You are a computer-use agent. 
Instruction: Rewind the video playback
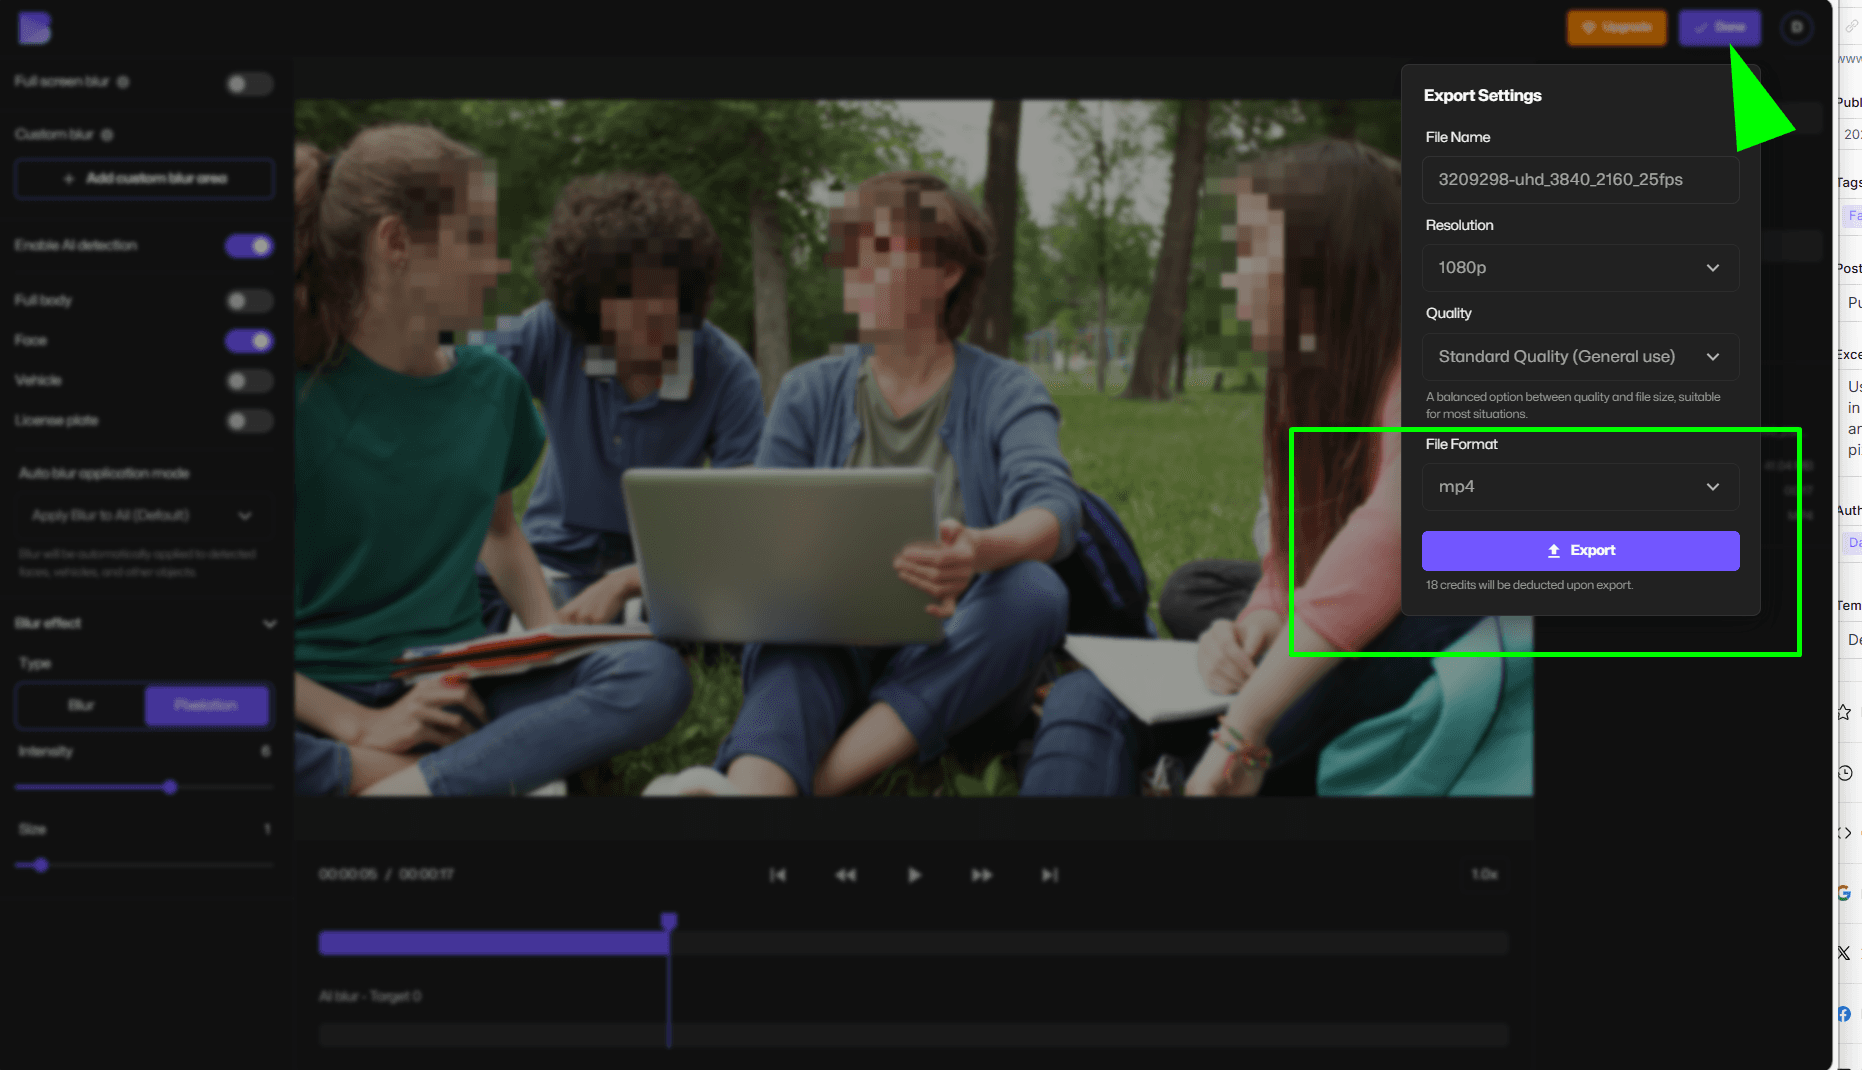click(x=846, y=874)
